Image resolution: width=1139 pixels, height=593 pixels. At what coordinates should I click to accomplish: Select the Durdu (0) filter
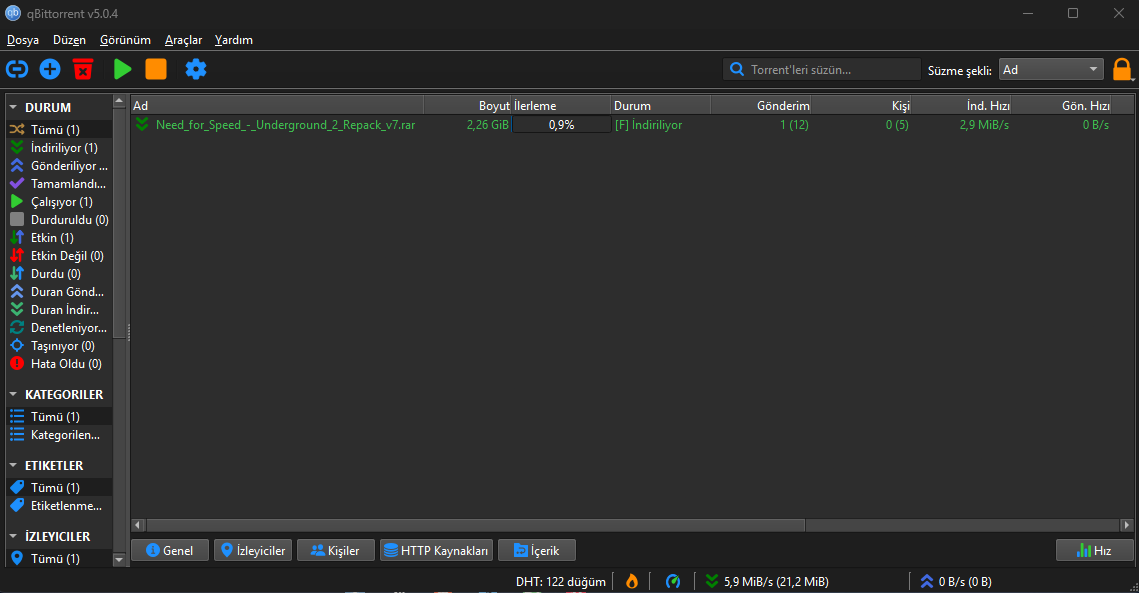(60, 274)
